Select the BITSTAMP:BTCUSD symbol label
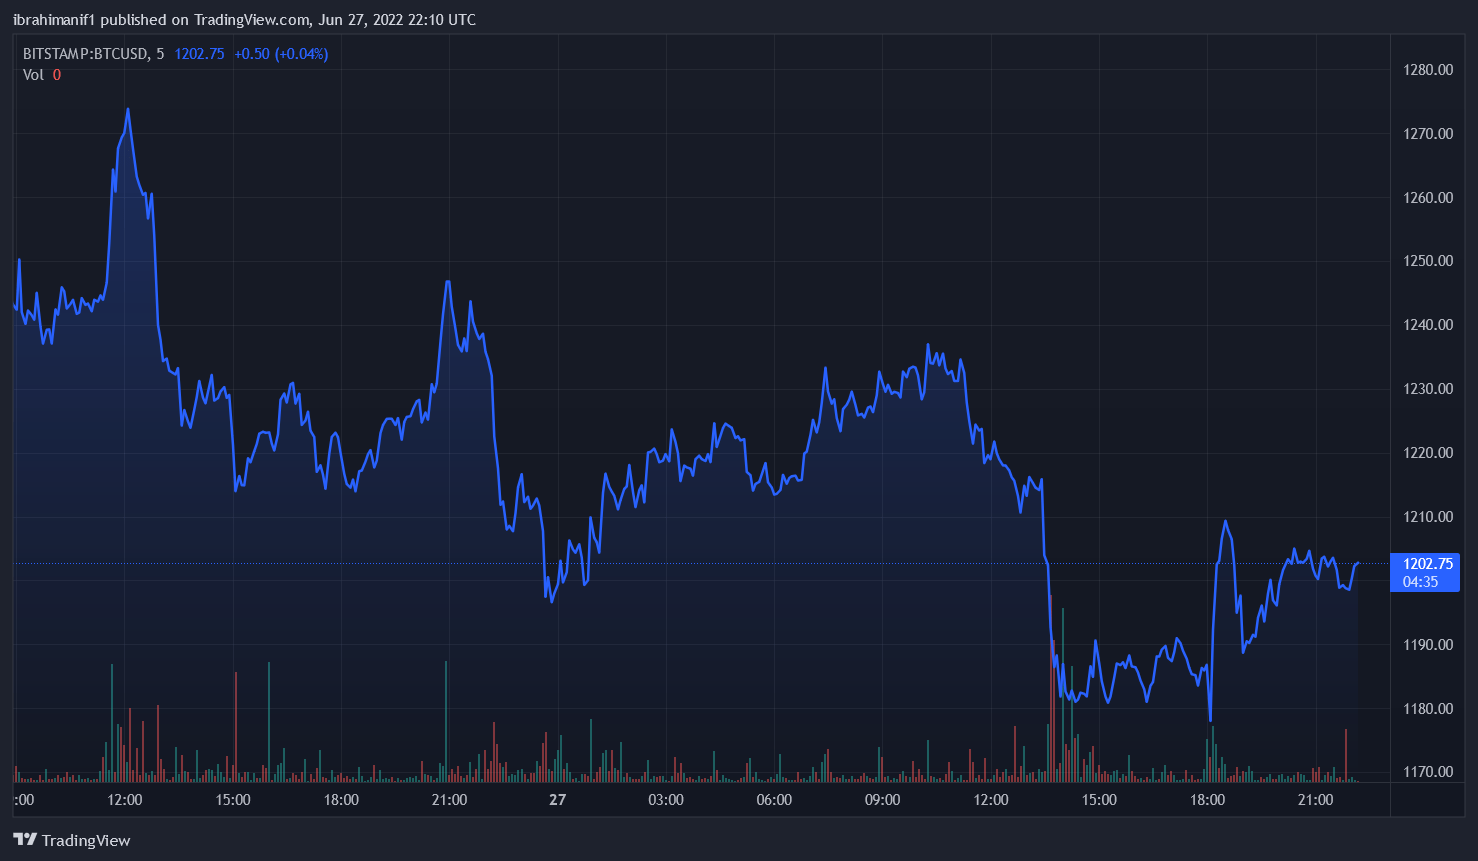 click(x=86, y=54)
